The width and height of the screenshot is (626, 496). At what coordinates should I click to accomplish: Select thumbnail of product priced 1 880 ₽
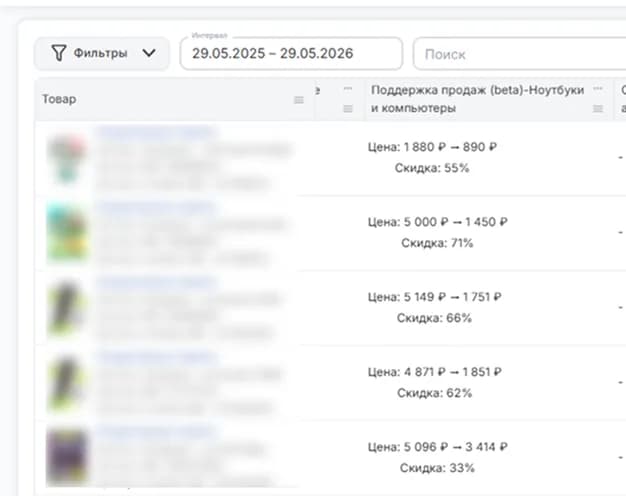[67, 159]
